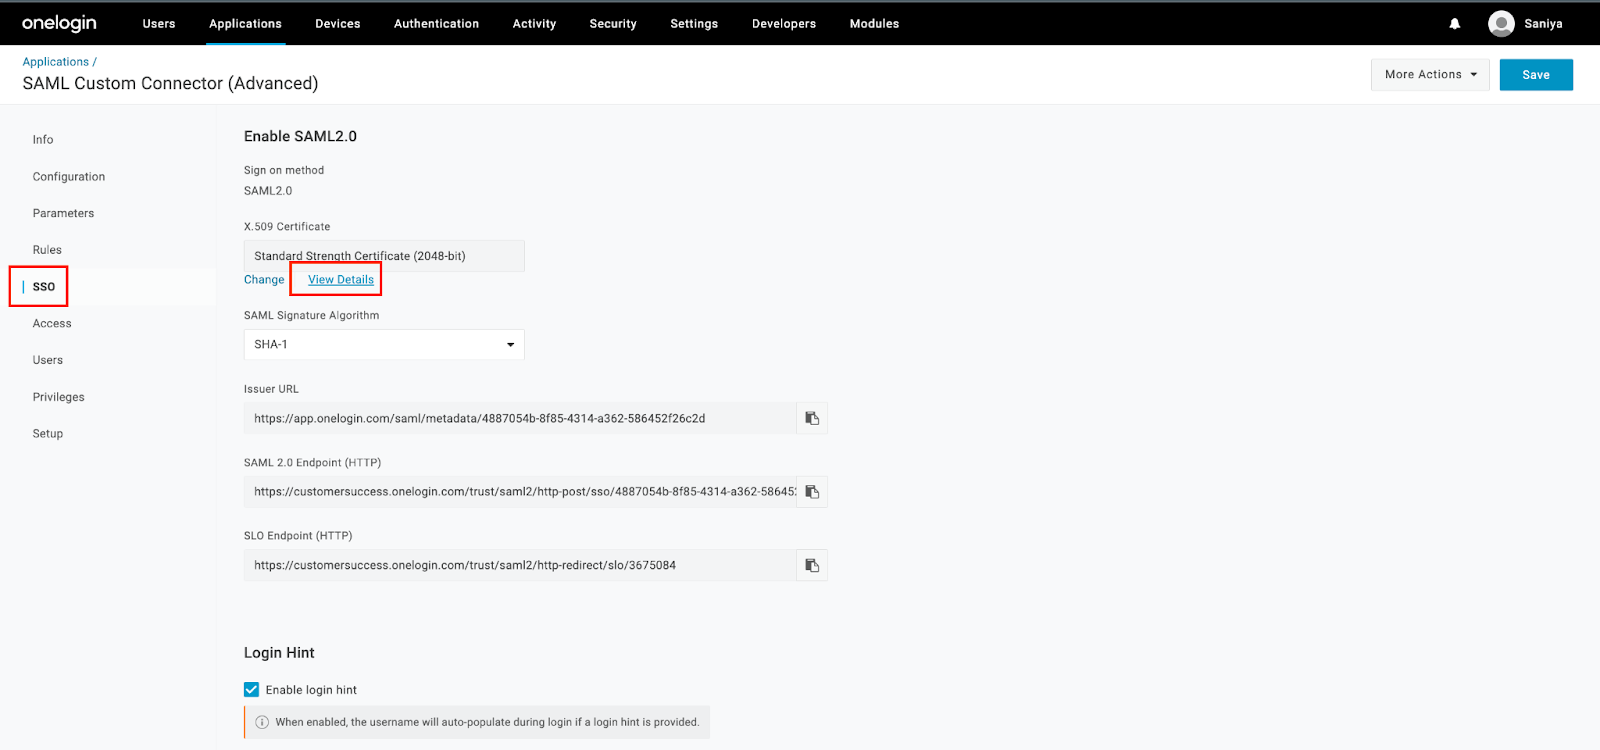Screen dimensions: 1600x750
Task: Click the 'SAML Custom Connector (Advanced)' title
Action: pos(170,83)
